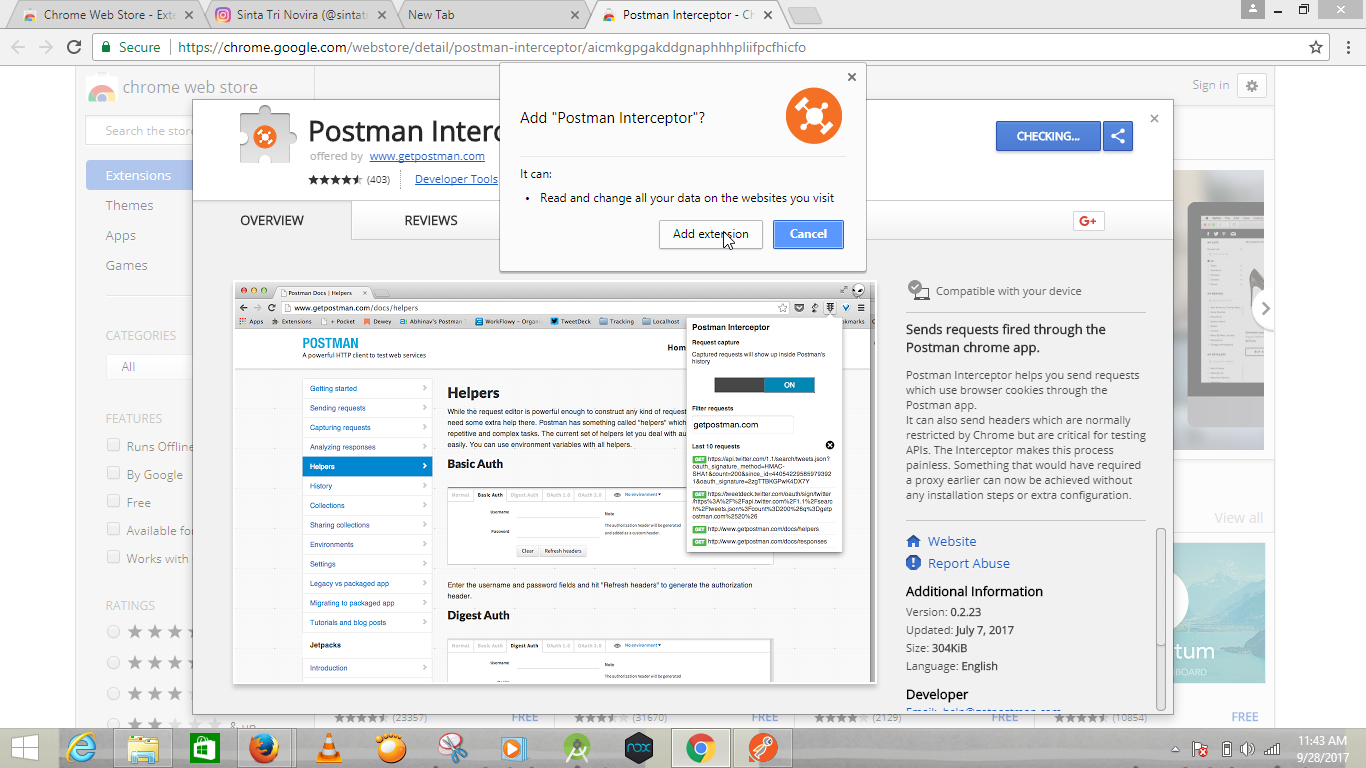Enable the Free filter checkbox

[x=113, y=502]
